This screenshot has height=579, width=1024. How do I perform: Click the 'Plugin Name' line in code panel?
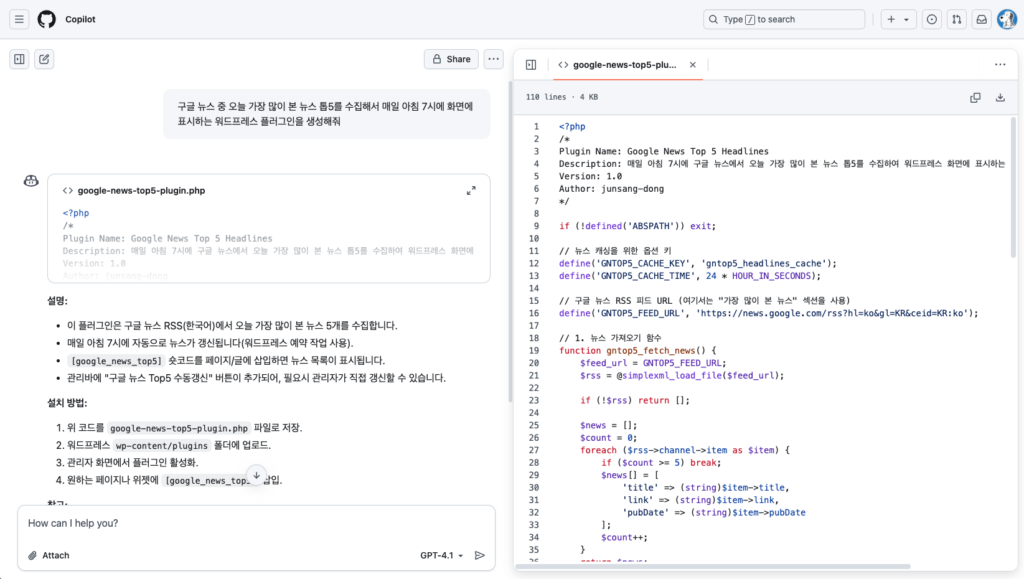664,151
